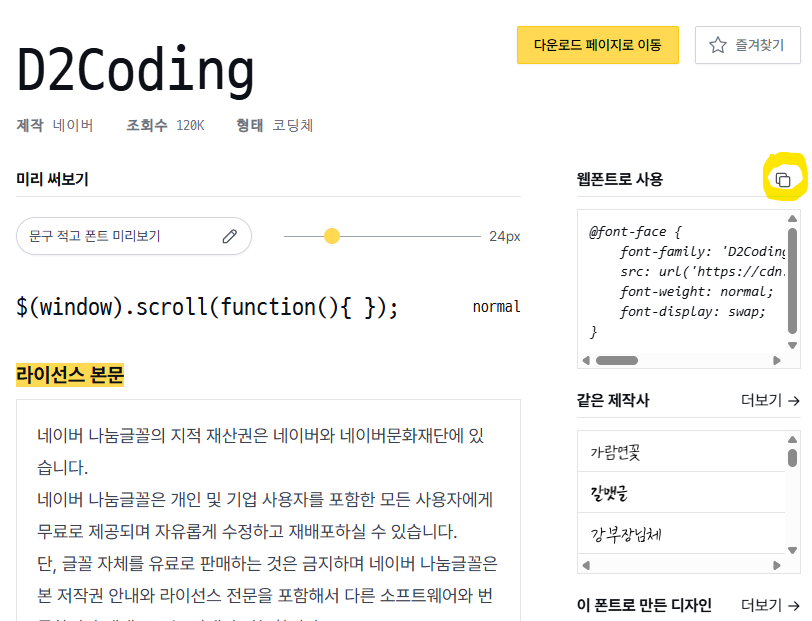Select the 강부장님체 font in the list
Image resolution: width=812 pixels, height=621 pixels.
682,533
